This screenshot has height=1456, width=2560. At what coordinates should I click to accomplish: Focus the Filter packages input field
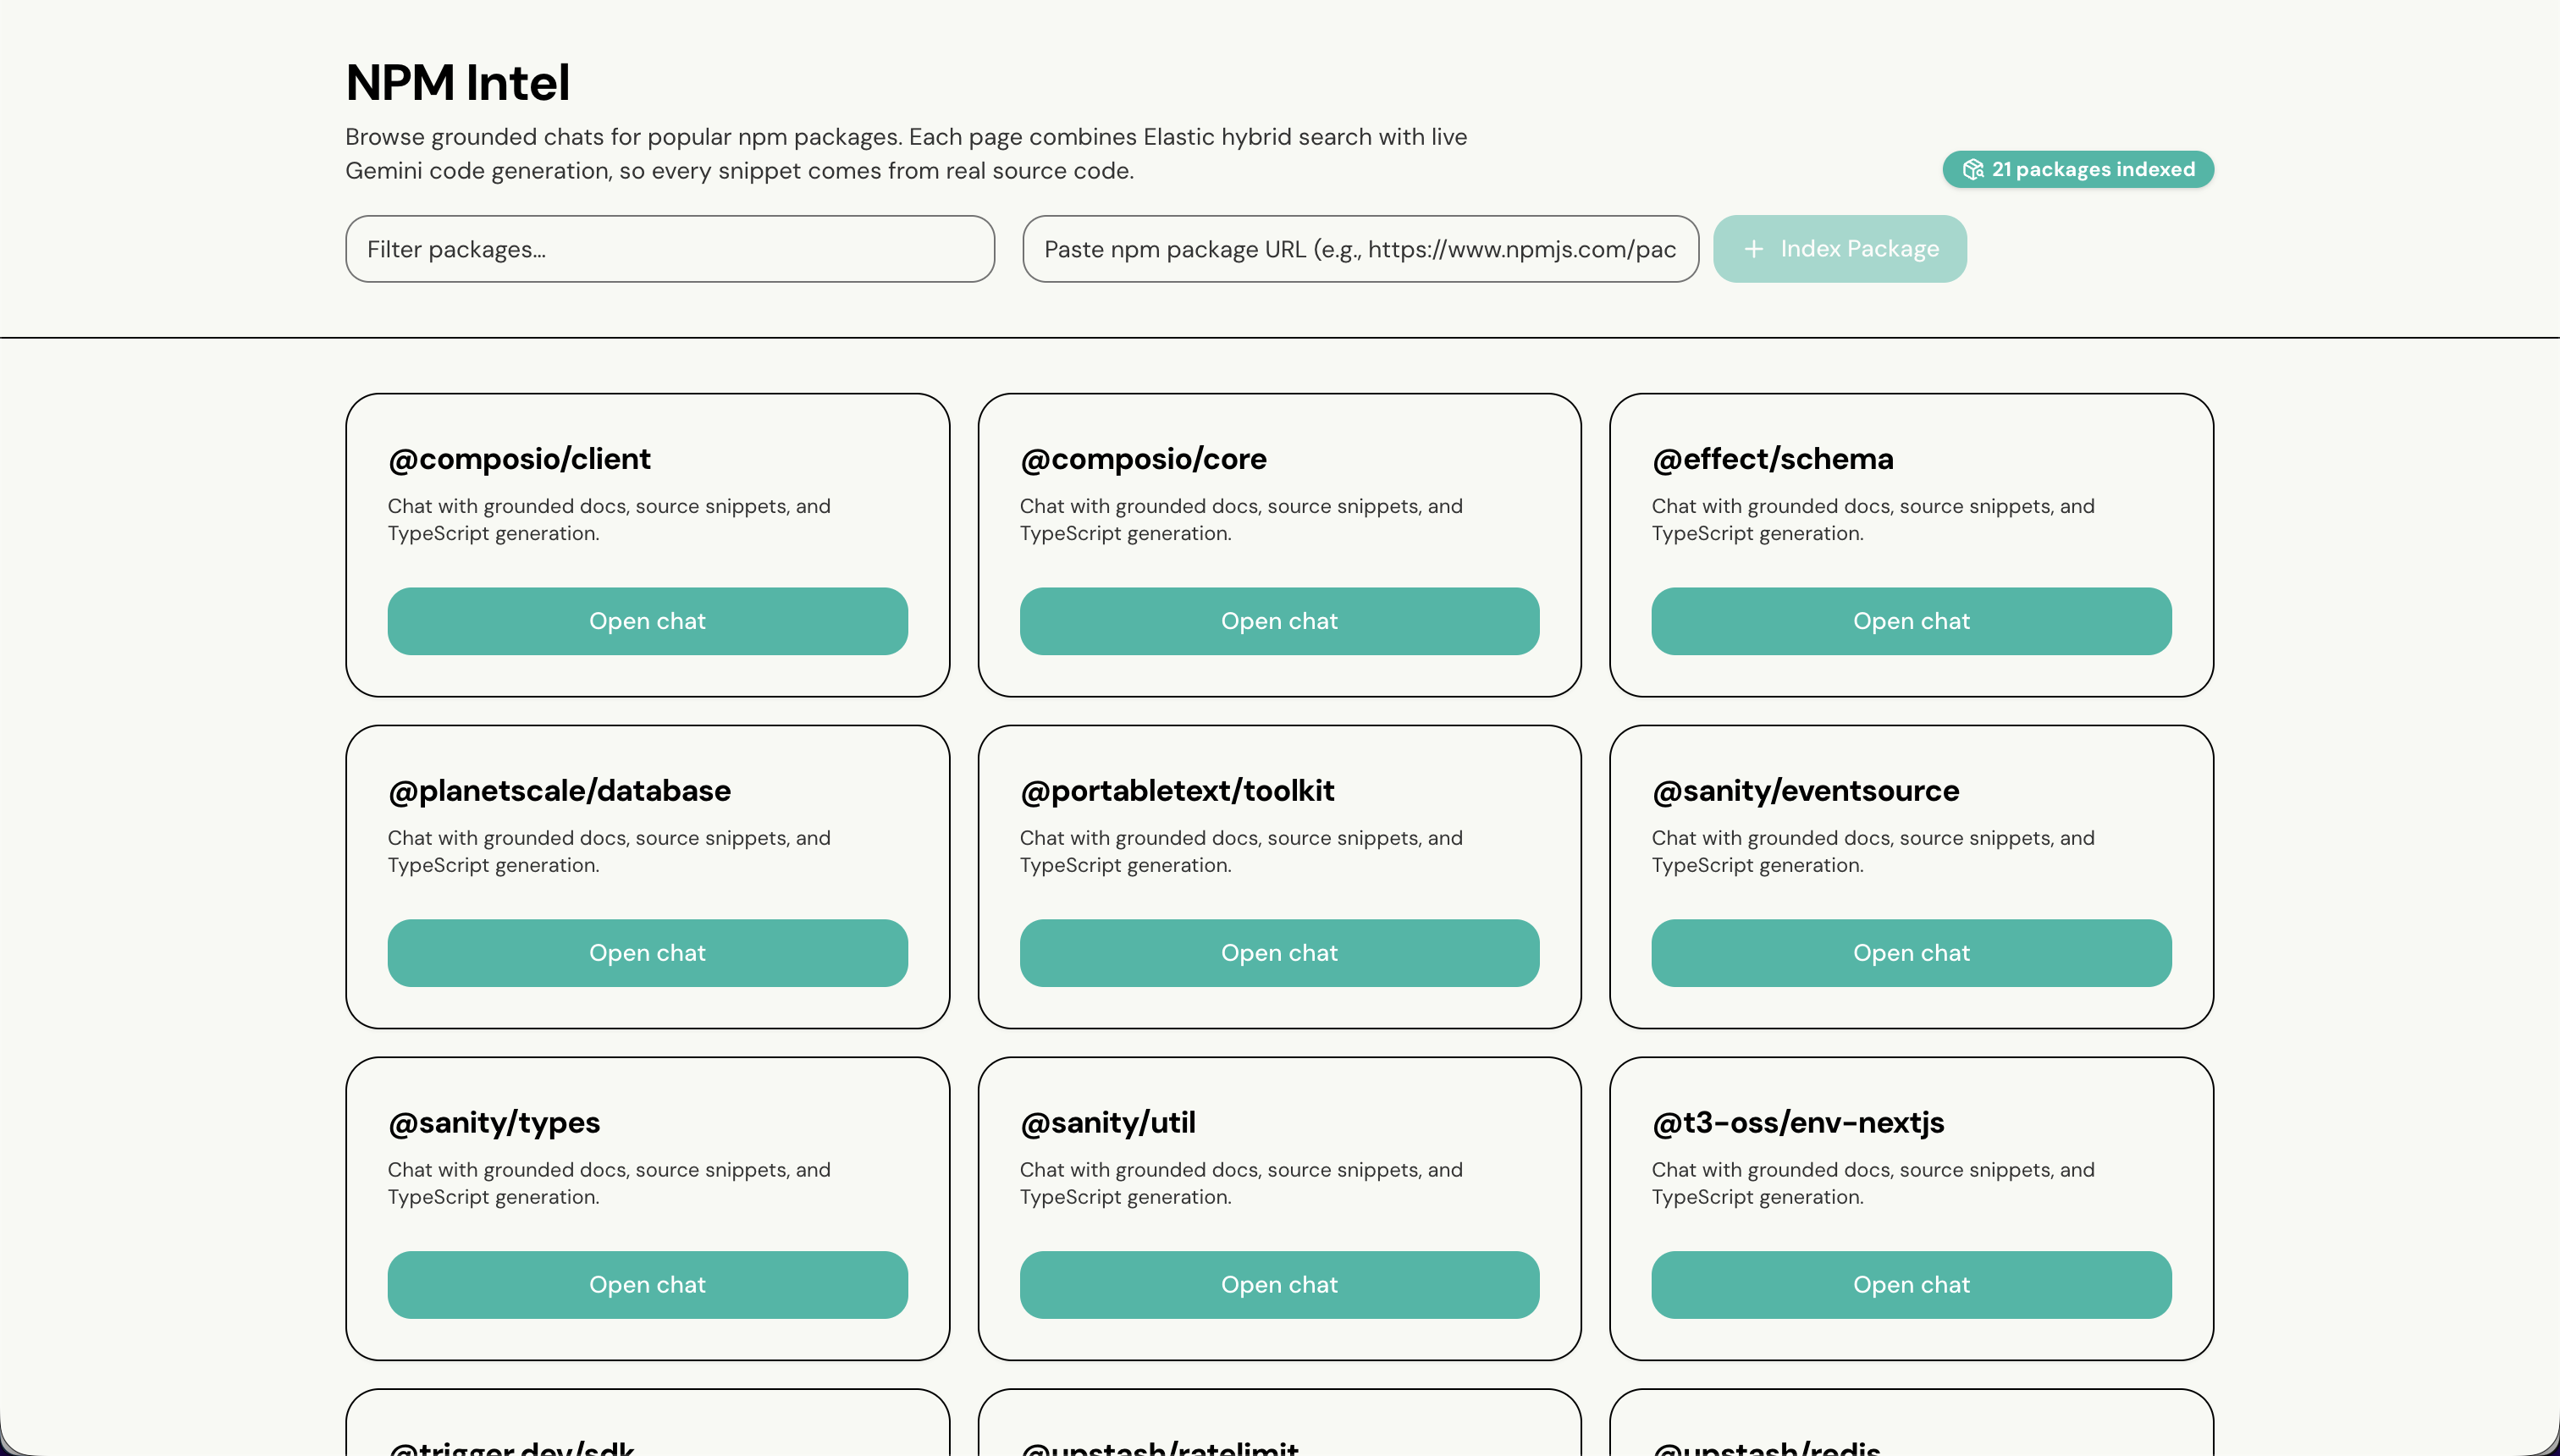point(669,249)
